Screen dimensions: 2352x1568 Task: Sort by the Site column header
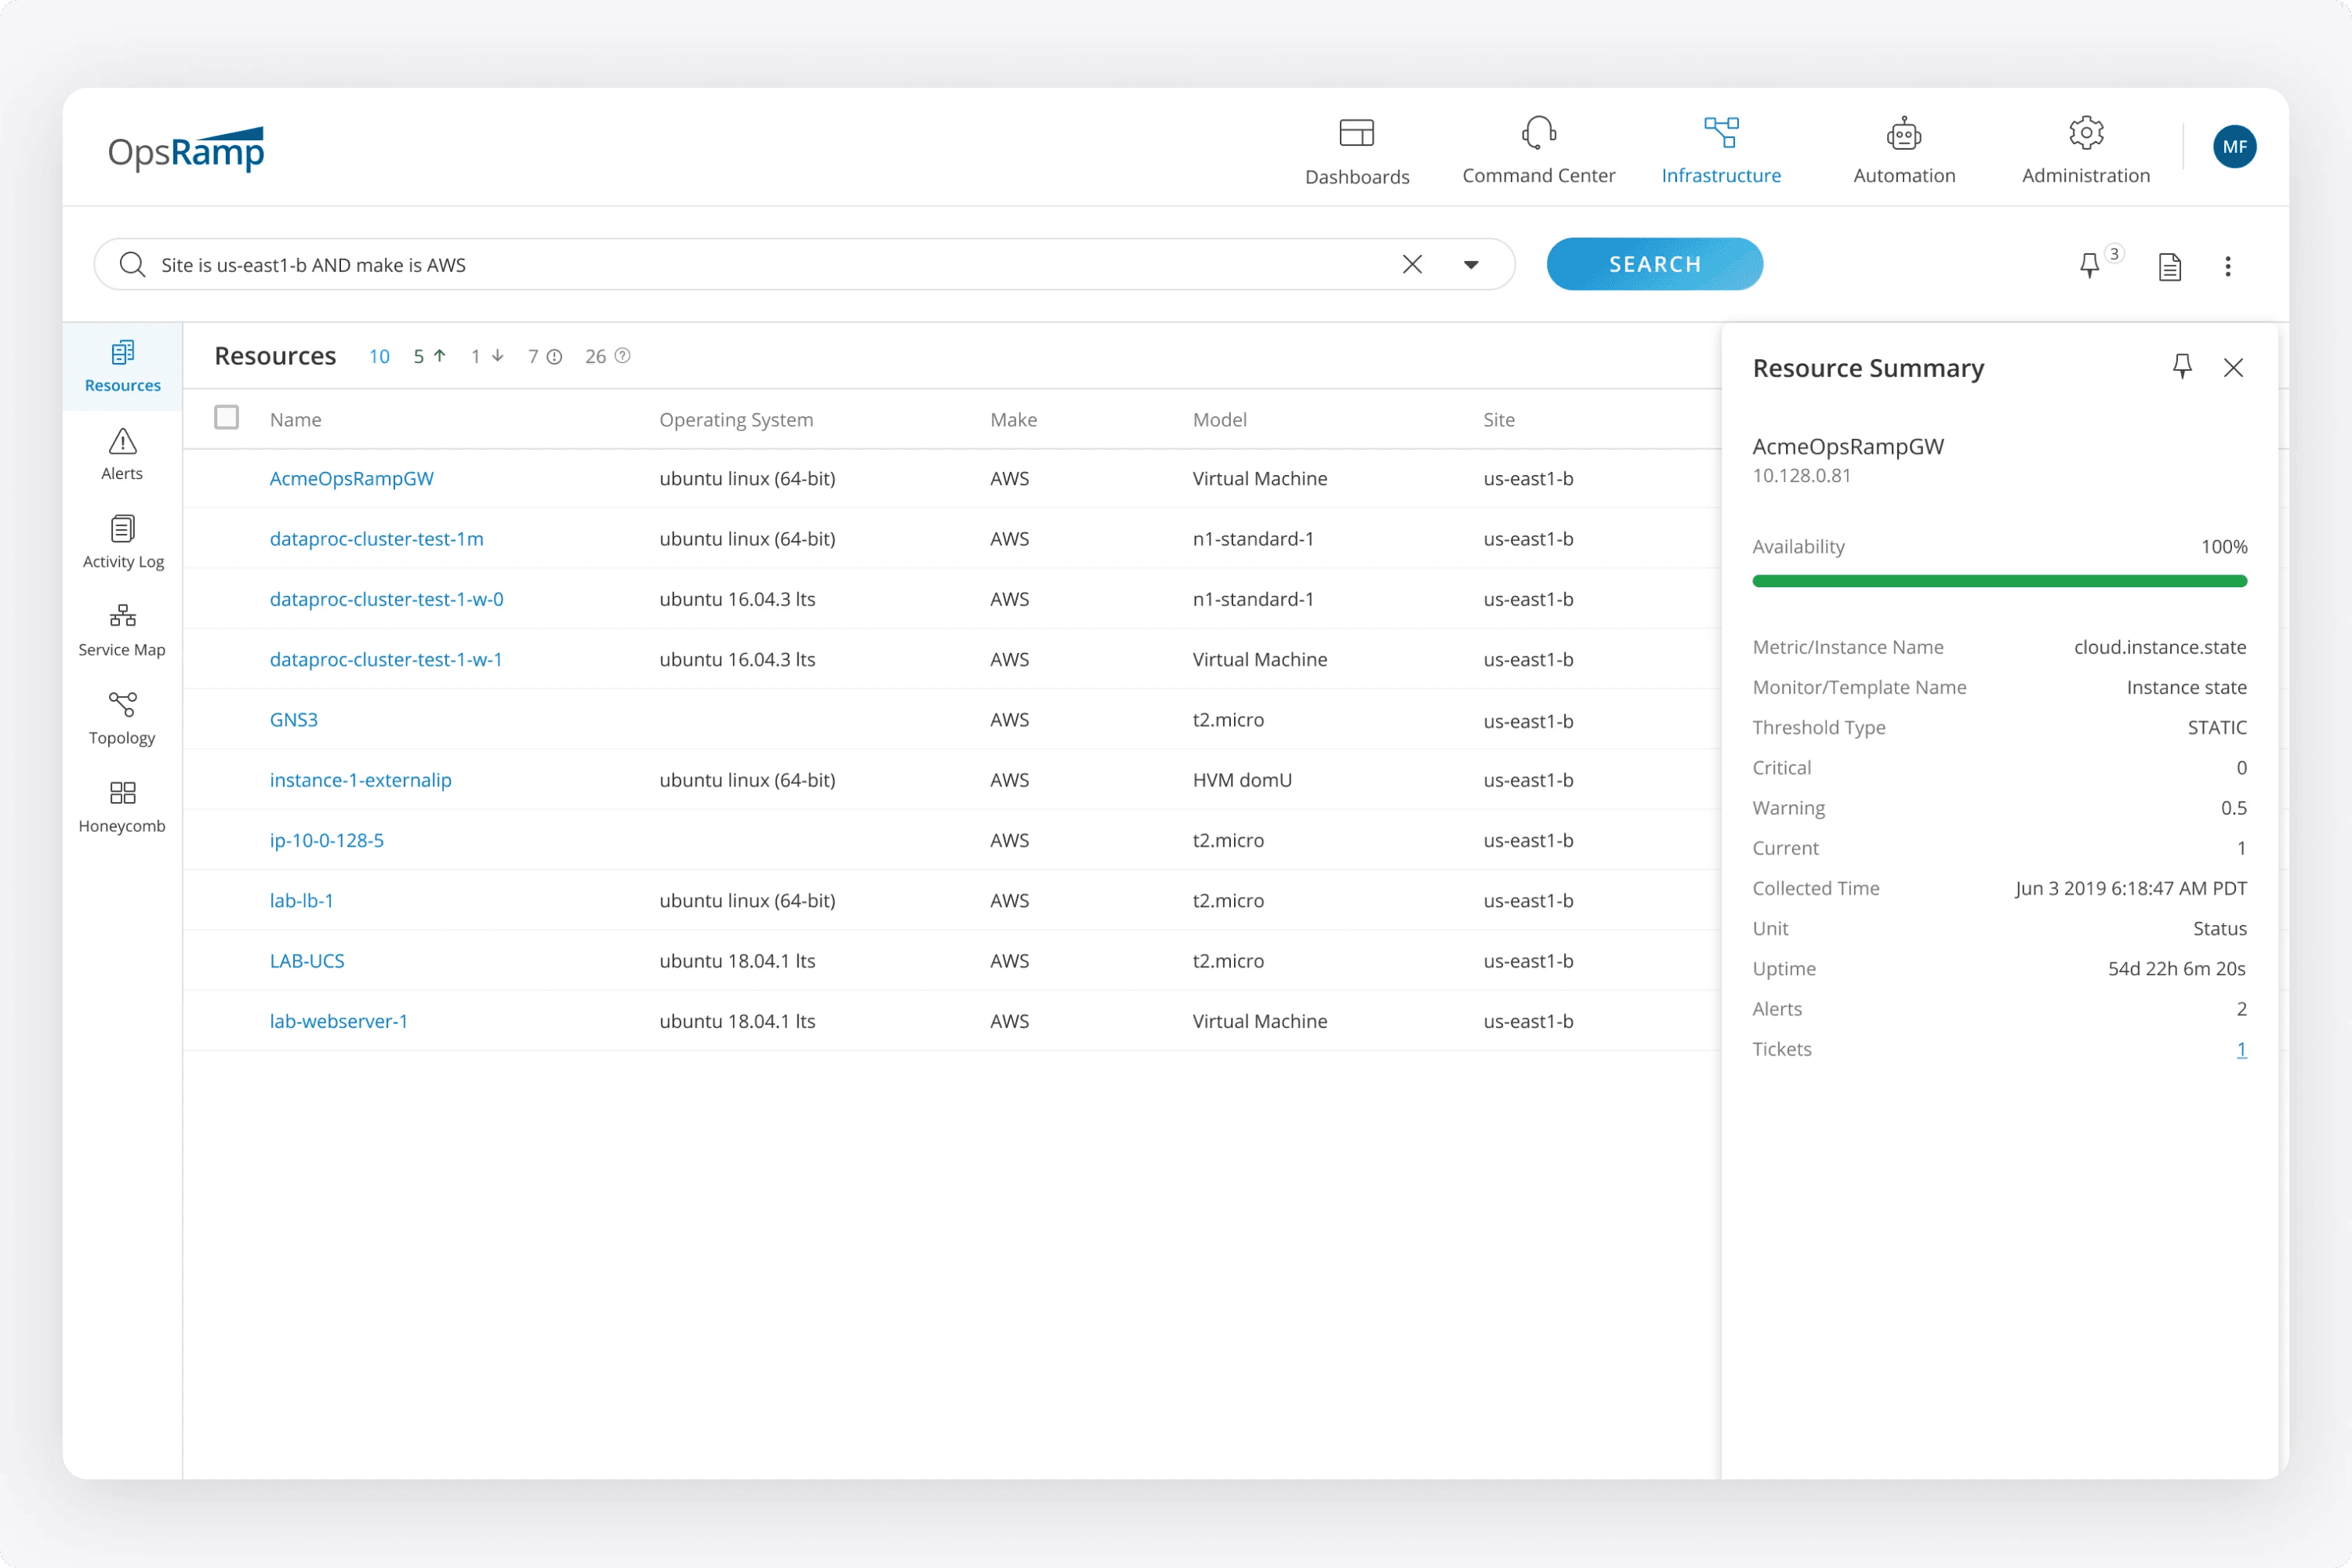1498,420
